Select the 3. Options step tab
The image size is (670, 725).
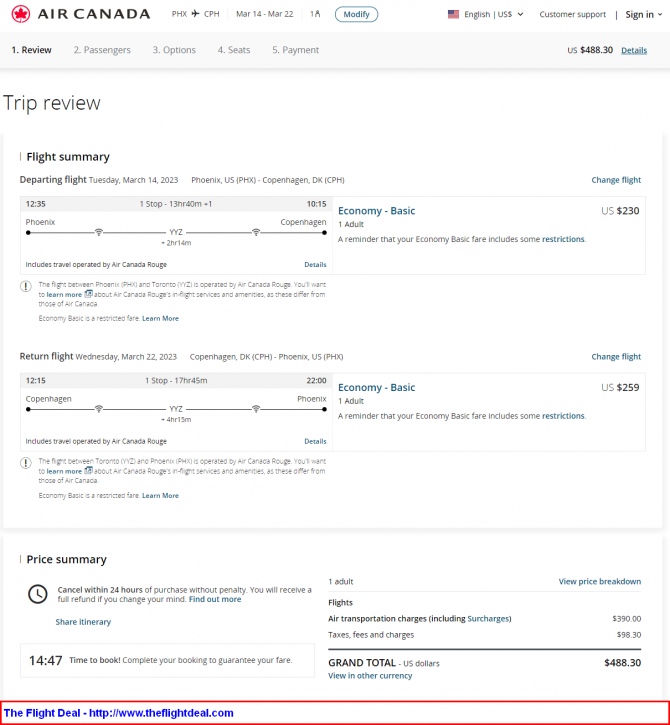(174, 50)
